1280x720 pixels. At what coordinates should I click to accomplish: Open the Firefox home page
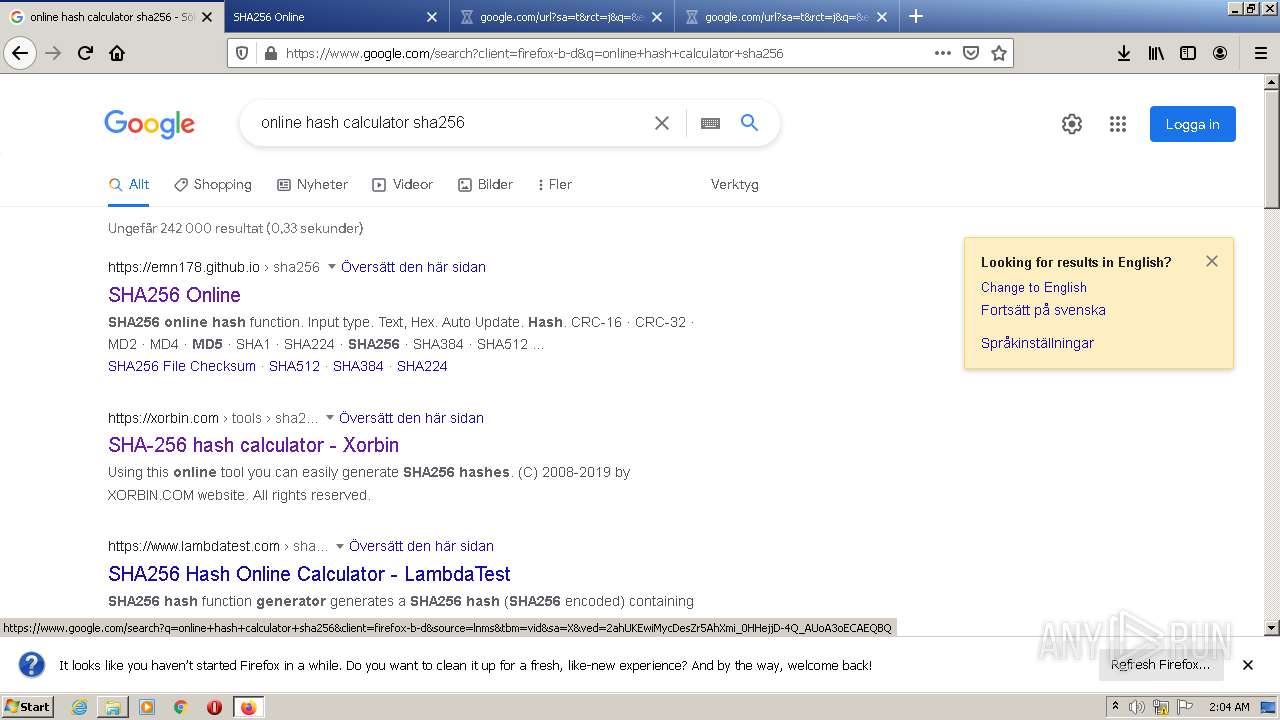point(117,53)
